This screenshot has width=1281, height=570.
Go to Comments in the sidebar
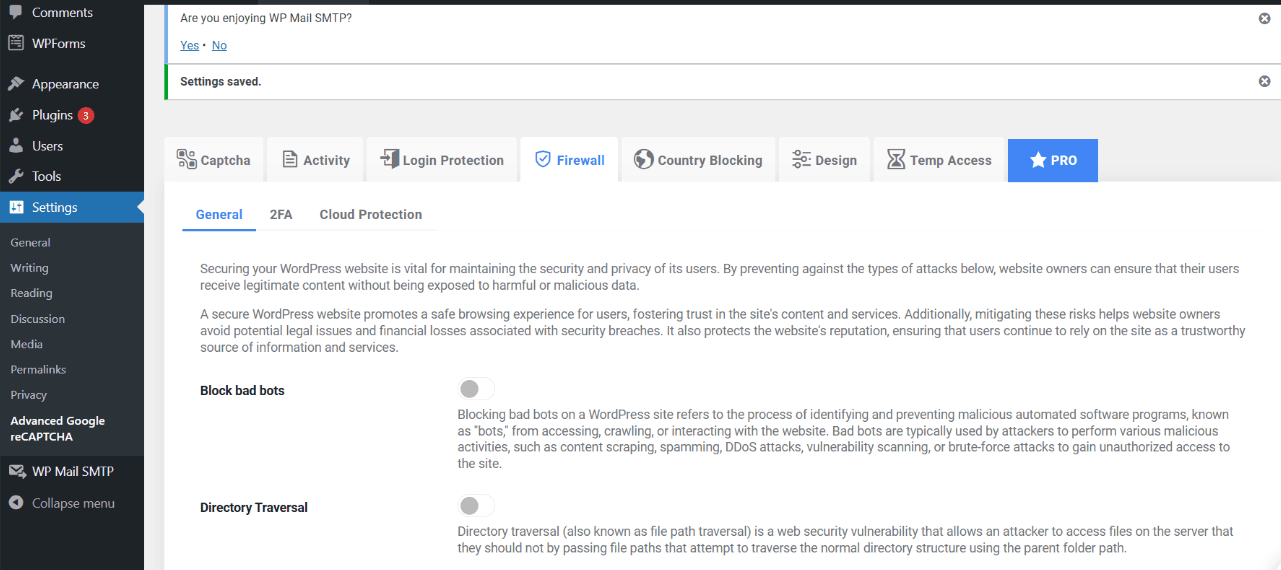coord(62,13)
